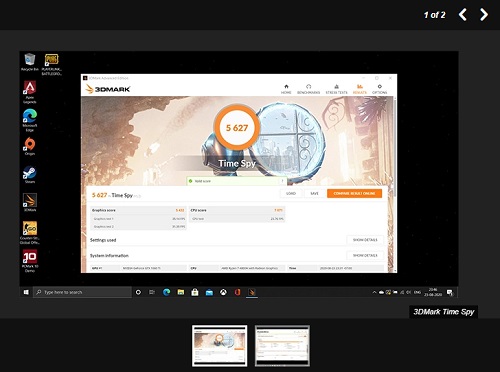Open the Stress Tests section
500x372 pixels.
(x=336, y=89)
